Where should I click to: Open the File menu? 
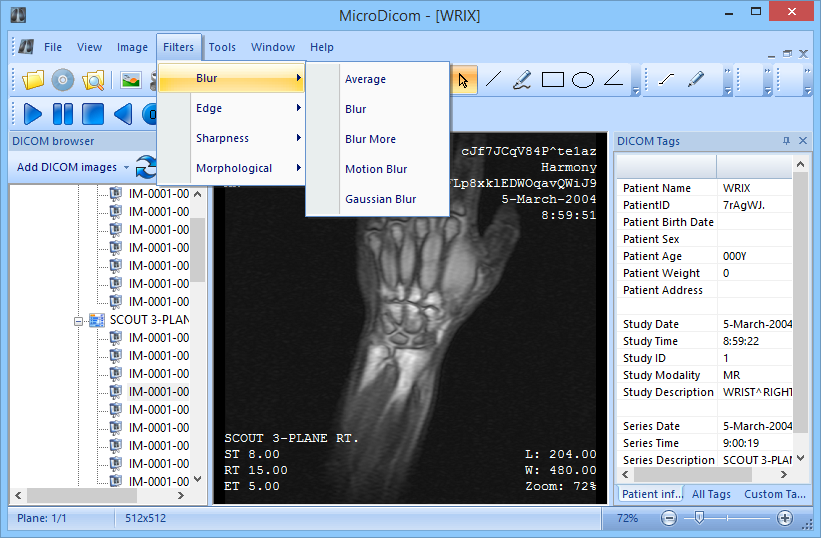[x=53, y=47]
